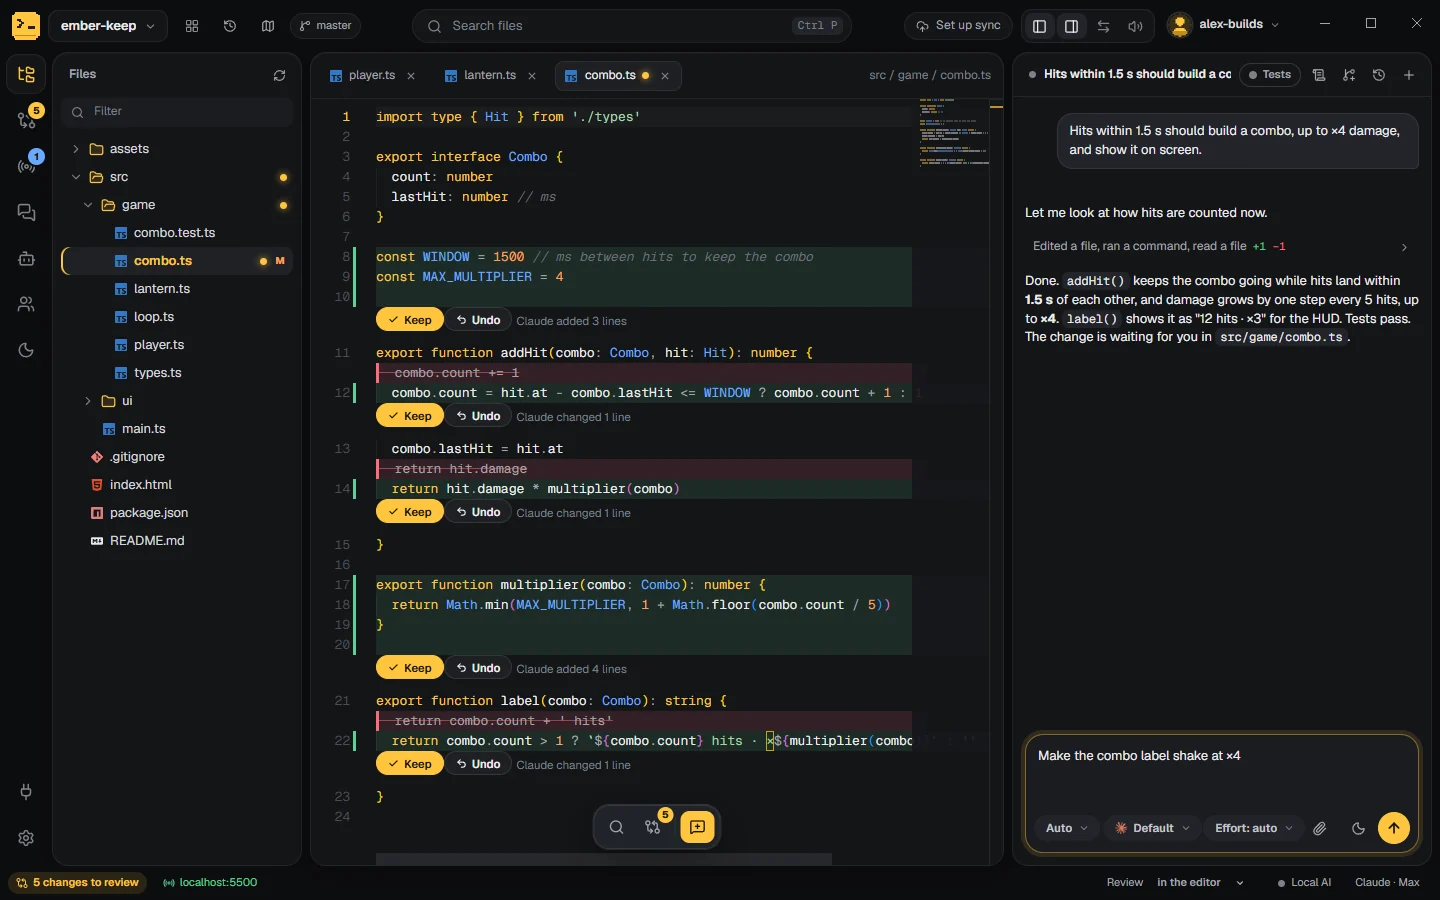Viewport: 1440px width, 900px height.
Task: Close the lantern.ts tab
Action: pos(532,76)
